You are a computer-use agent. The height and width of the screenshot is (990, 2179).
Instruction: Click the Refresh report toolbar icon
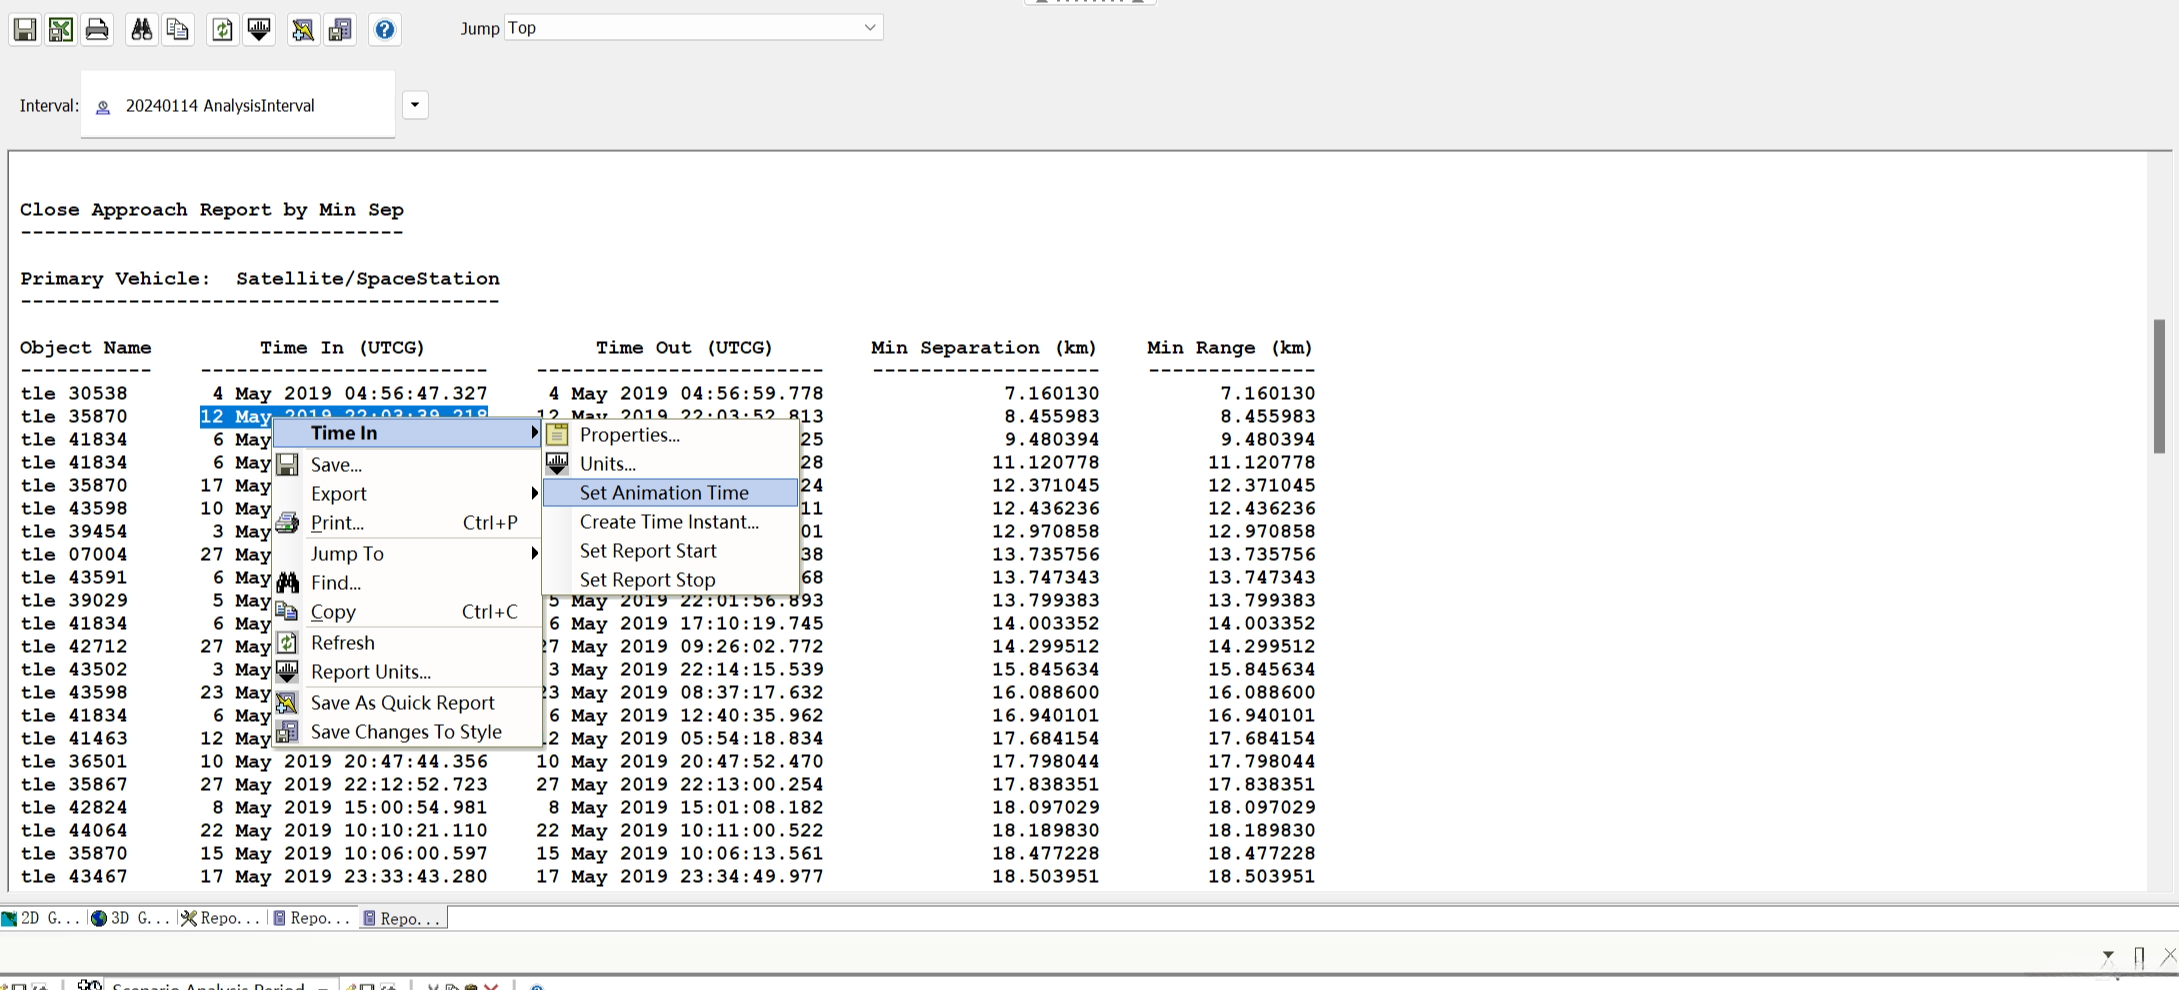click(x=223, y=29)
